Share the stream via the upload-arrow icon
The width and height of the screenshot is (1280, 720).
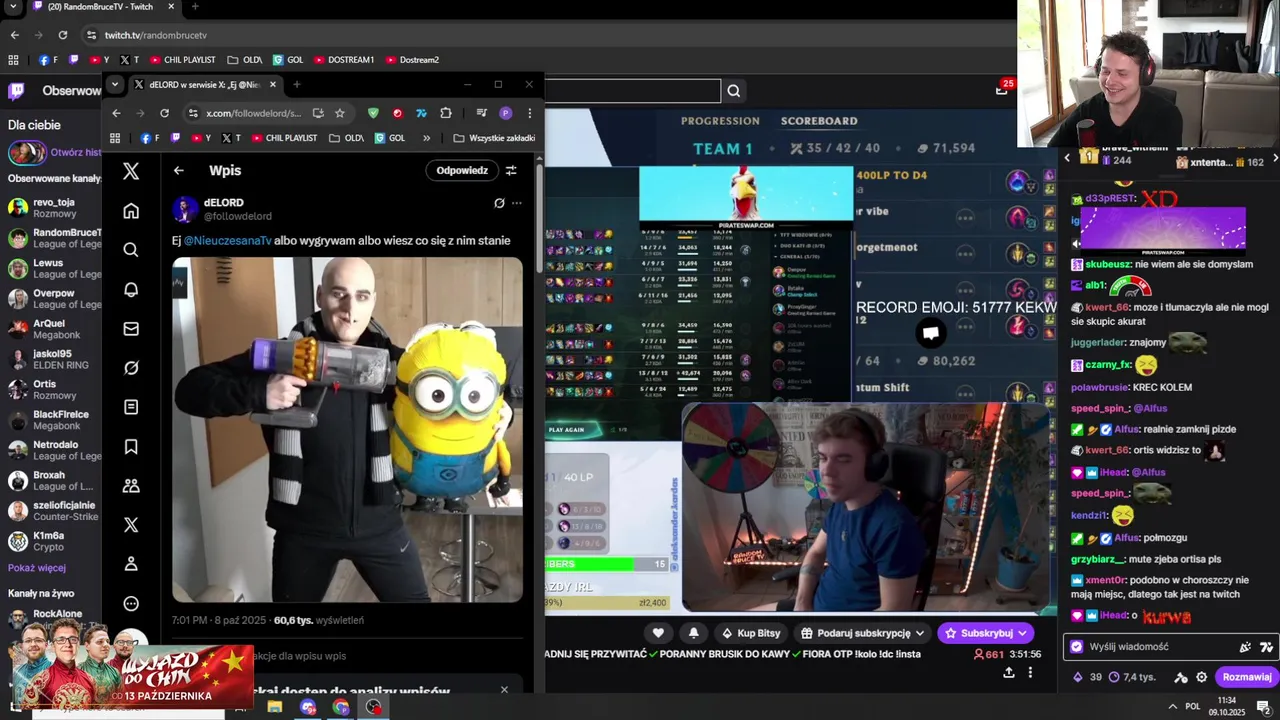(x=1009, y=672)
